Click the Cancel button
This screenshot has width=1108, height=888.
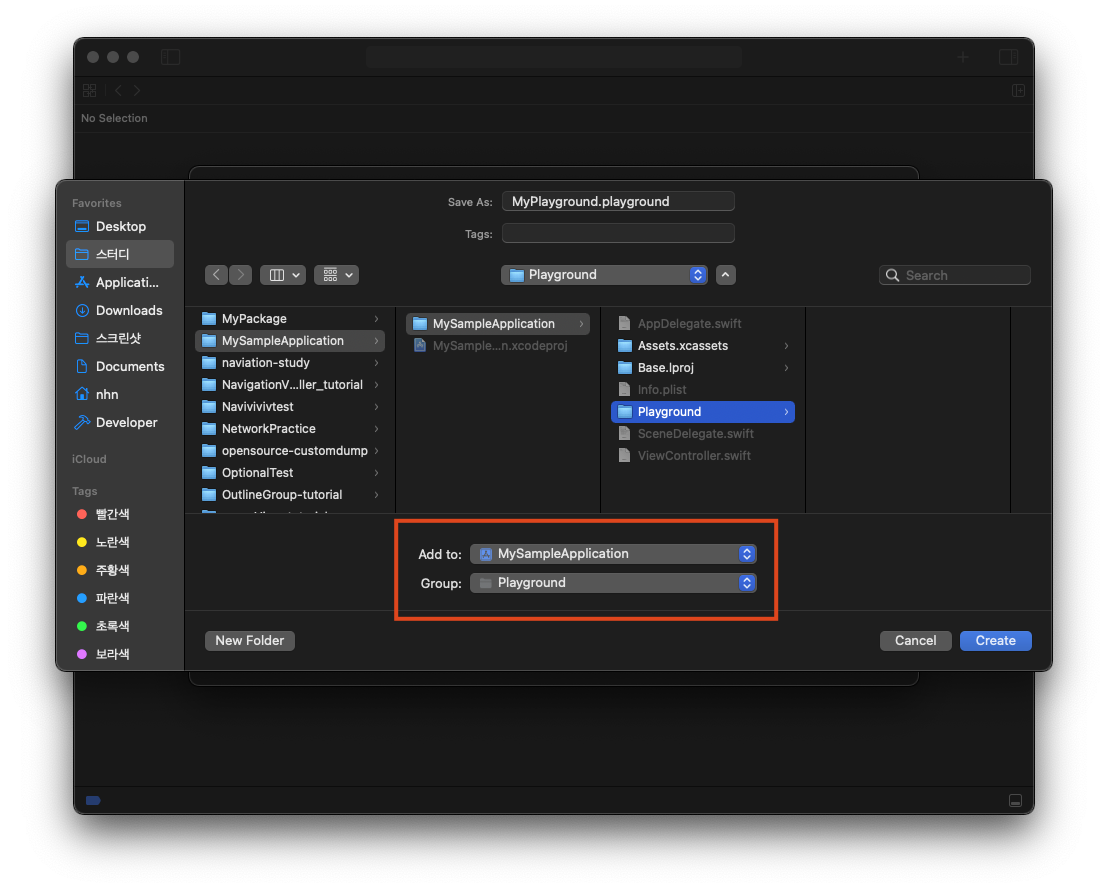click(x=915, y=641)
